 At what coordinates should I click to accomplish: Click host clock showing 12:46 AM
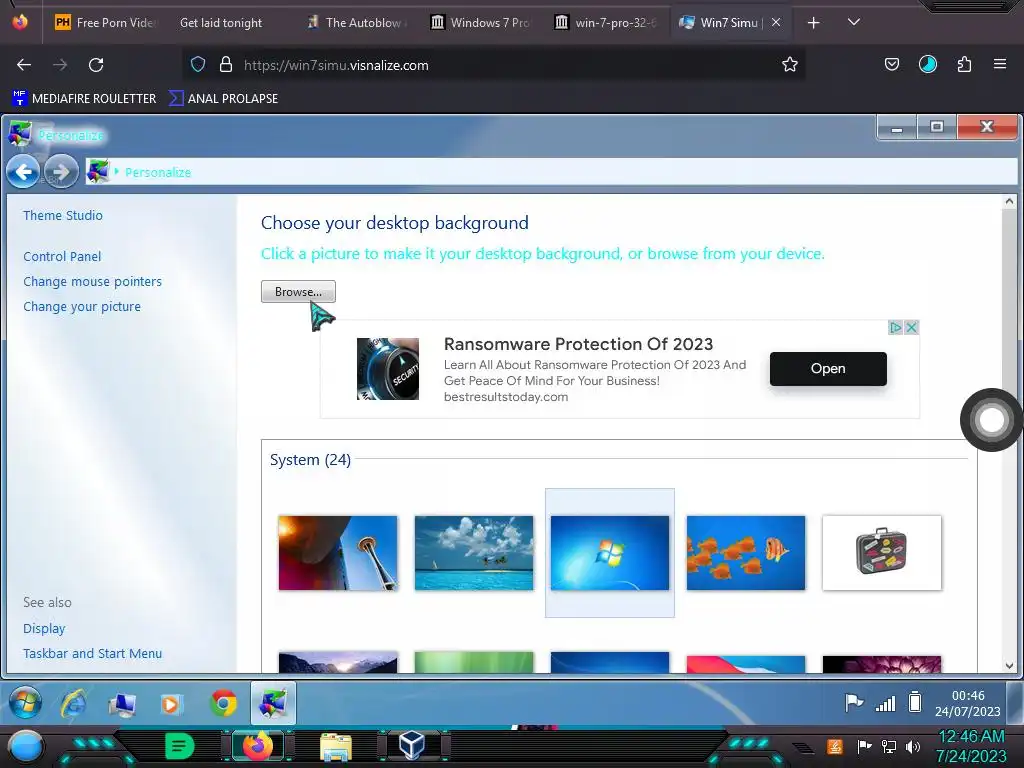tap(971, 746)
